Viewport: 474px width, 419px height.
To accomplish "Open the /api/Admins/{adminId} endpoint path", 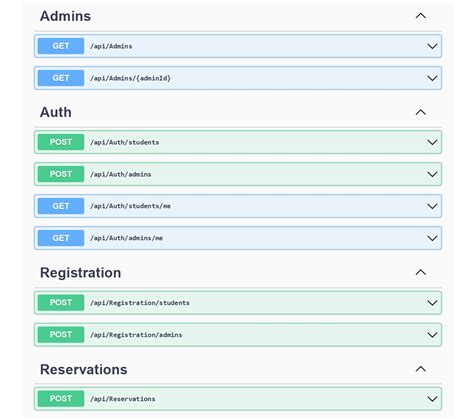I will coord(130,78).
